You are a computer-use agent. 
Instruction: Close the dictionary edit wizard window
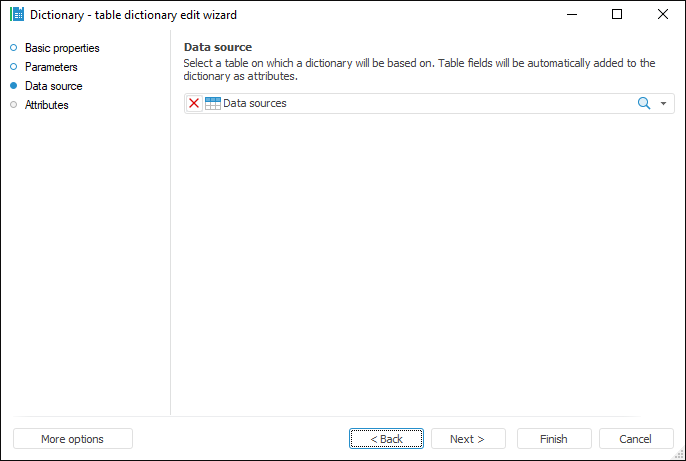663,15
